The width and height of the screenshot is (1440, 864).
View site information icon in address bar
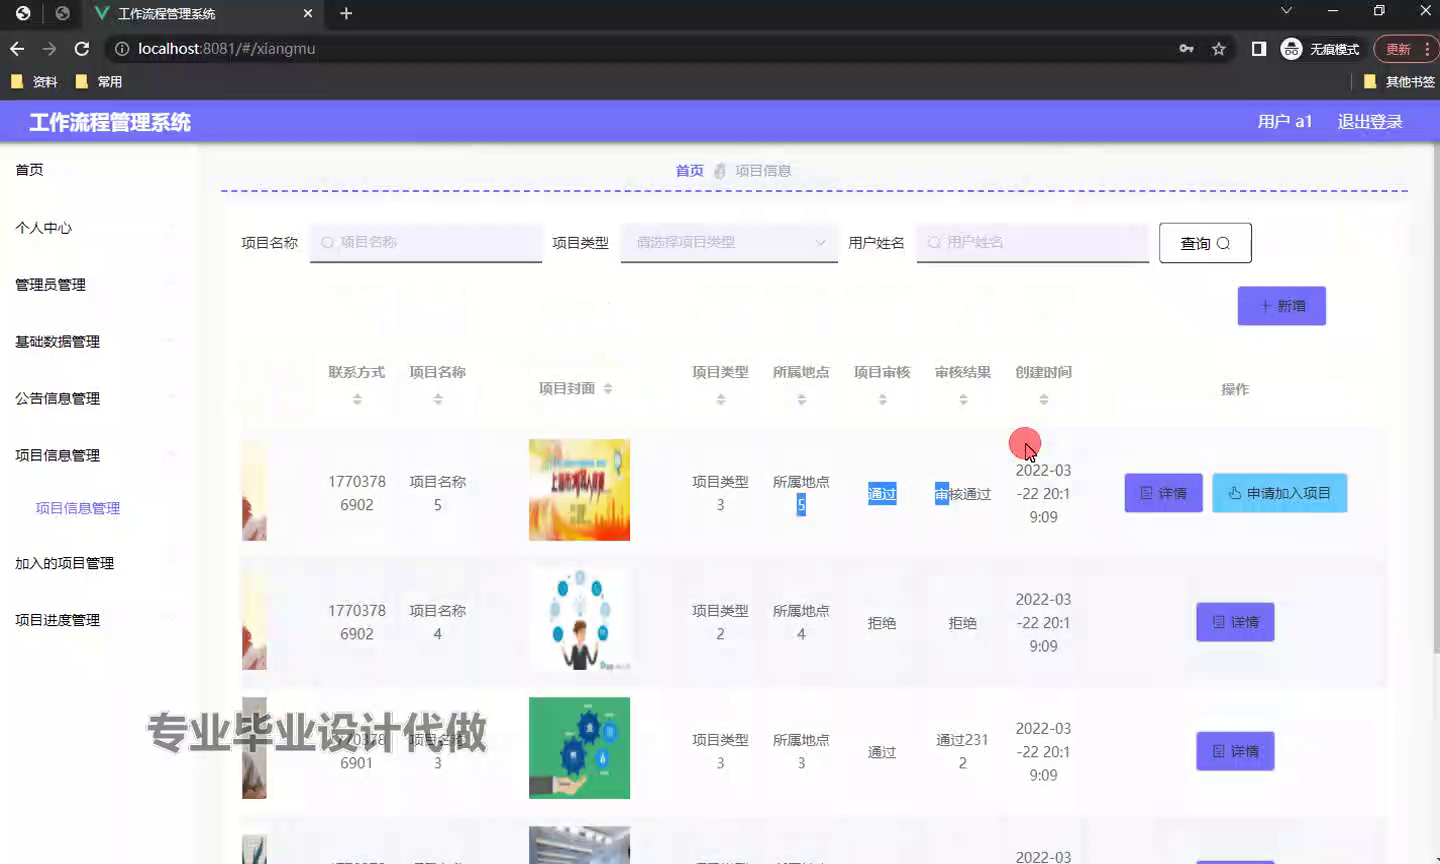[122, 49]
